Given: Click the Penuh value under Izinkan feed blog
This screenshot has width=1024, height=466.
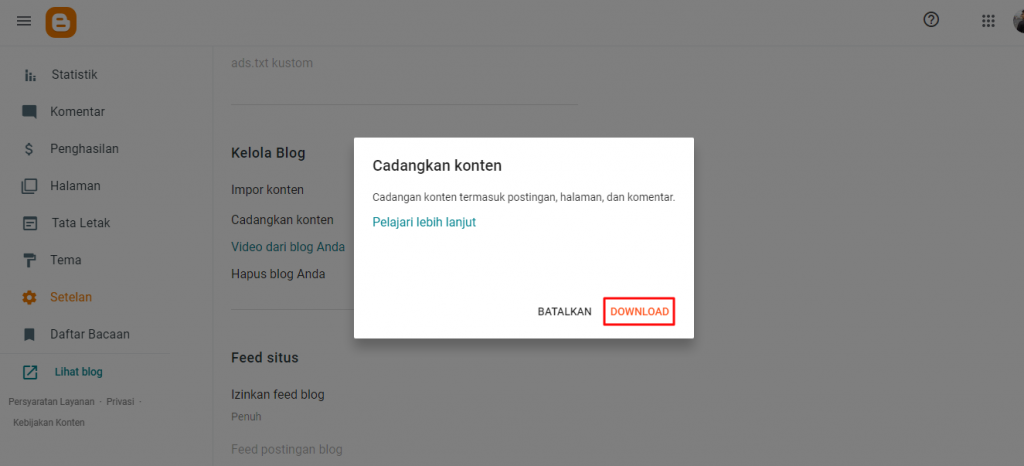Looking at the screenshot, I should (x=246, y=416).
